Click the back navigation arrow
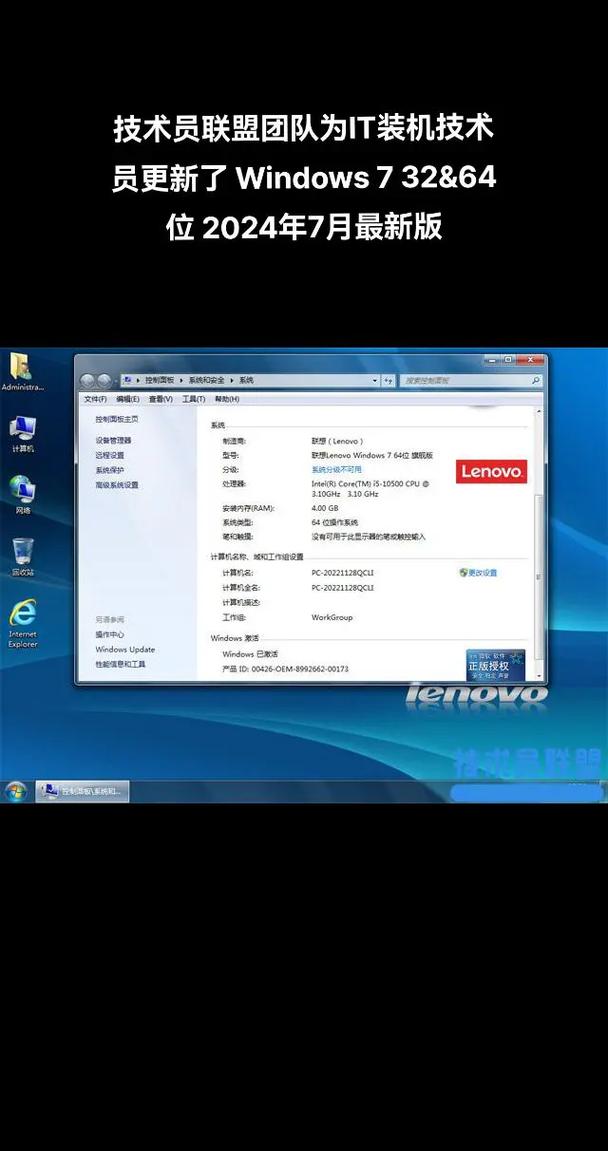Screen dimensions: 608x1151 (88, 381)
